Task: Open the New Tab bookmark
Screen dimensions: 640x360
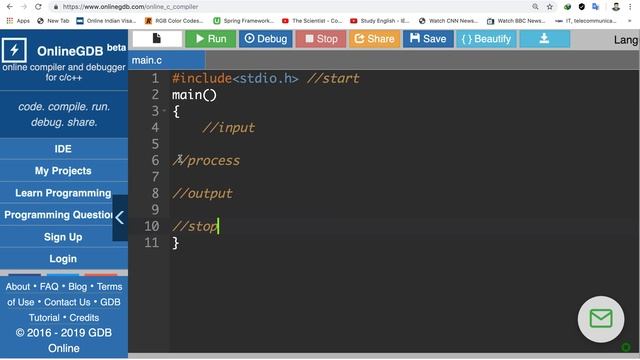Action: pyautogui.click(x=53, y=21)
